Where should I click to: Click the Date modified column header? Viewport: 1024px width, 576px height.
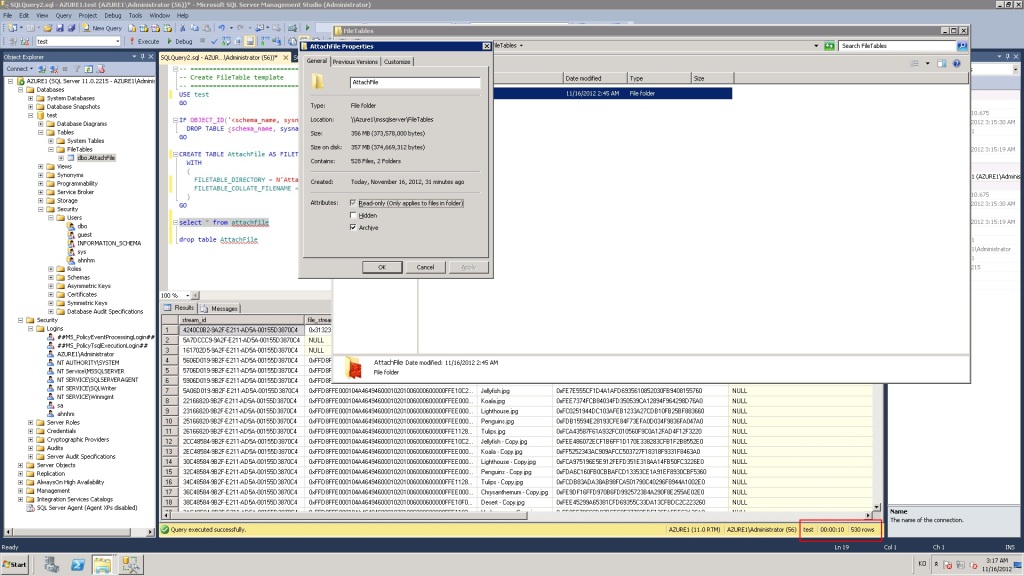(595, 78)
